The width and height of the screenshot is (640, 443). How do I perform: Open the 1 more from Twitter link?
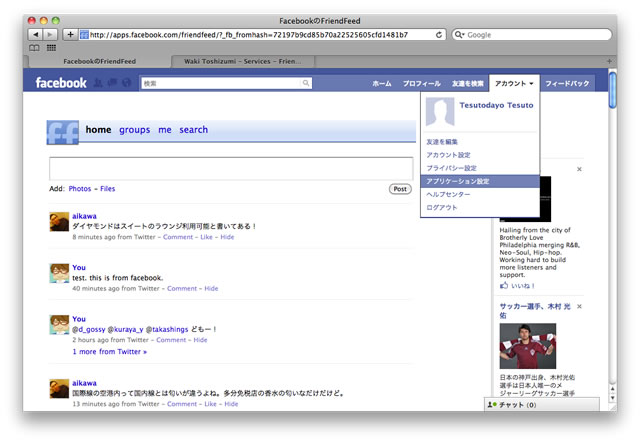pos(109,352)
